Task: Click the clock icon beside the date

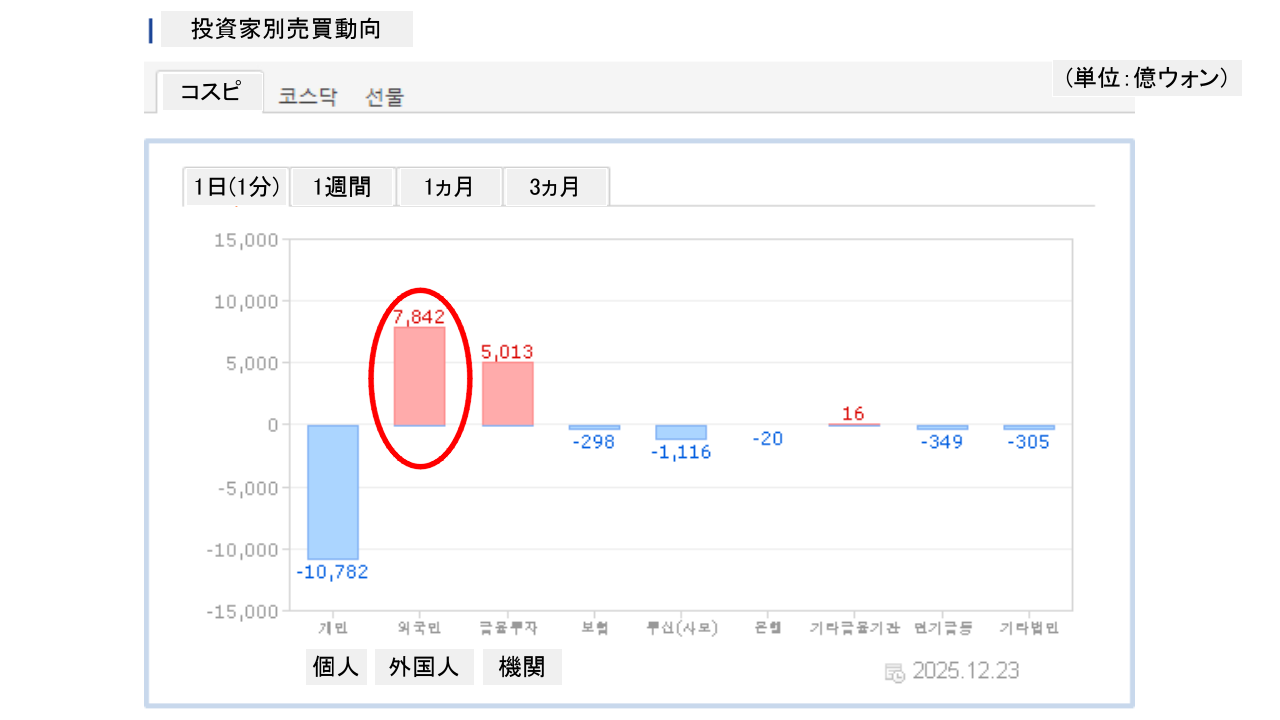Action: tap(895, 672)
